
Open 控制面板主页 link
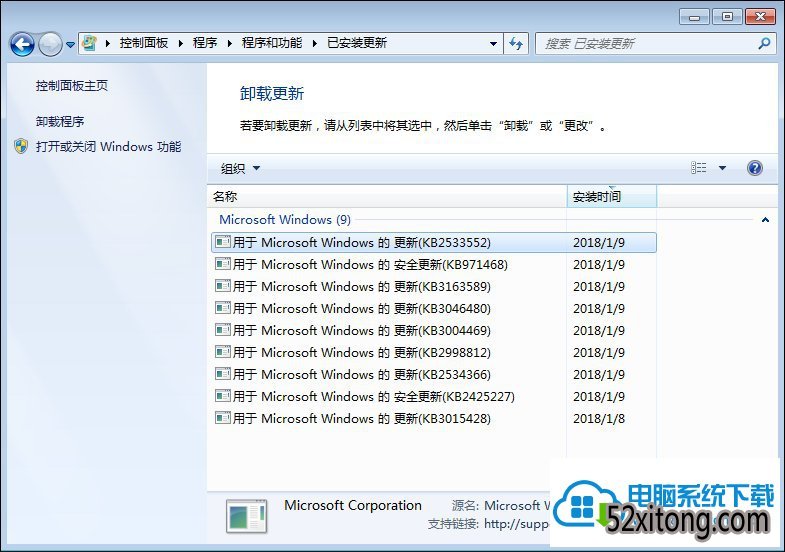point(72,86)
